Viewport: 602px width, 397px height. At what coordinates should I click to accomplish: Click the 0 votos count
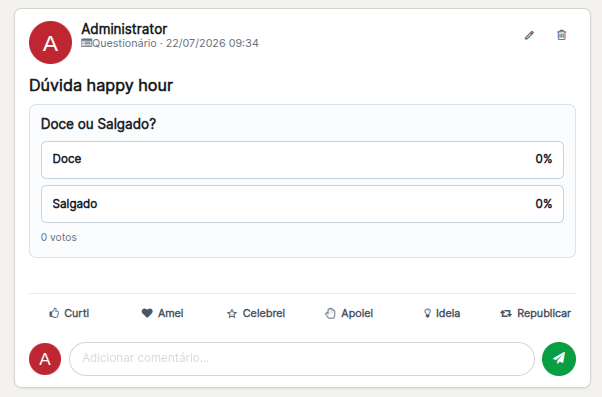59,237
